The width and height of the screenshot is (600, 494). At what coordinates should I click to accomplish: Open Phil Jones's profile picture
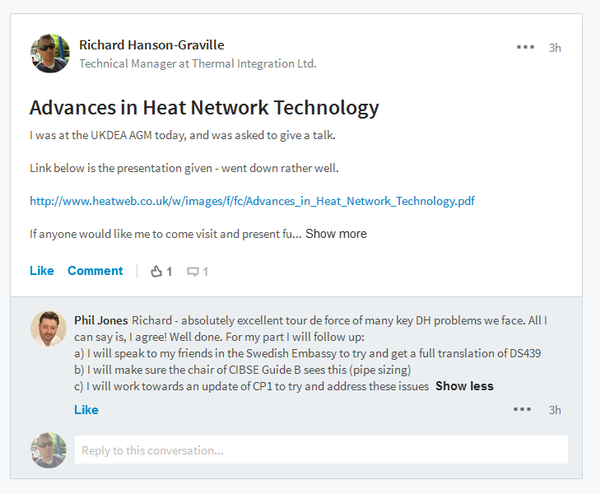pyautogui.click(x=49, y=329)
